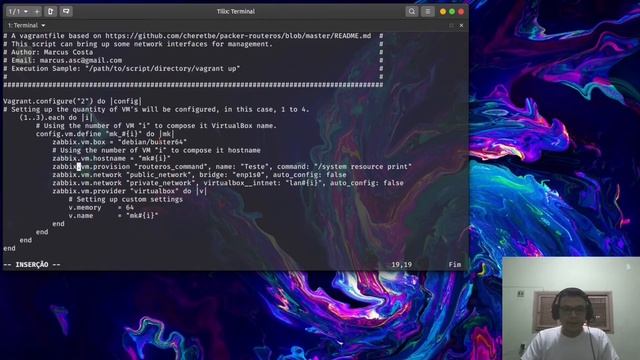Add terminal down split icon
Viewport: 640px width, 360px height.
point(66,11)
